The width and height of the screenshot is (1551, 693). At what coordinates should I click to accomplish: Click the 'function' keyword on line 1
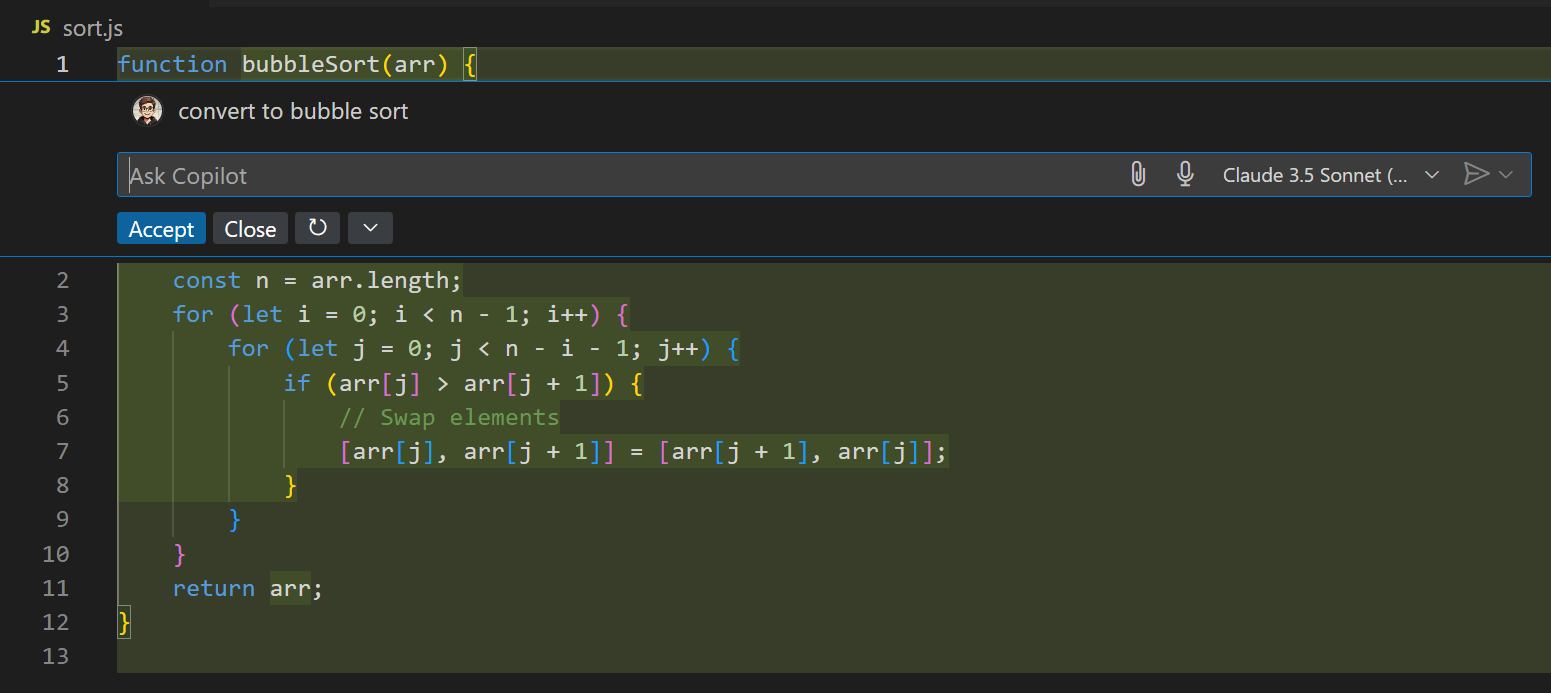pyautogui.click(x=172, y=64)
